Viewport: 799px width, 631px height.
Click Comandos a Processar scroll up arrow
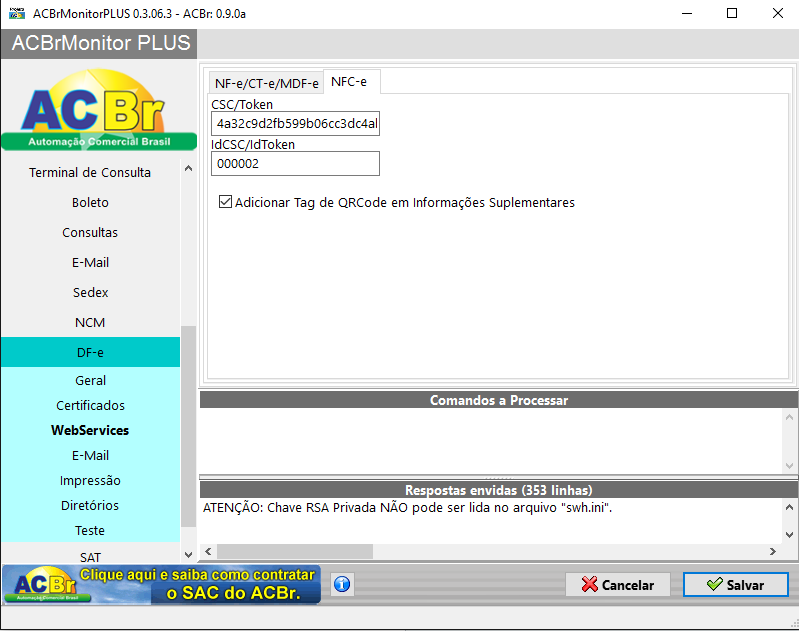click(789, 417)
